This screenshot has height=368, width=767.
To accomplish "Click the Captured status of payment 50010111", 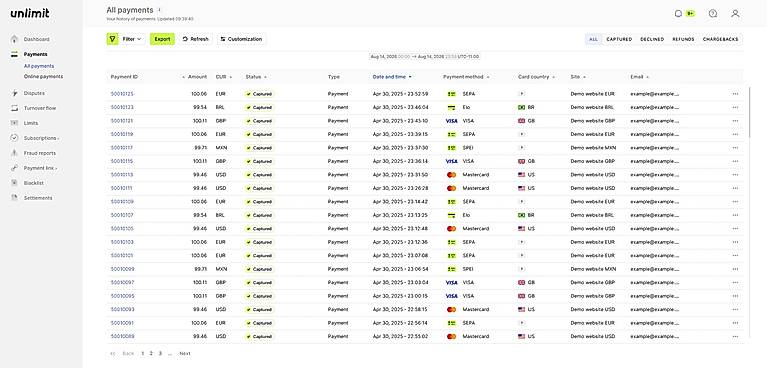I will (260, 188).
